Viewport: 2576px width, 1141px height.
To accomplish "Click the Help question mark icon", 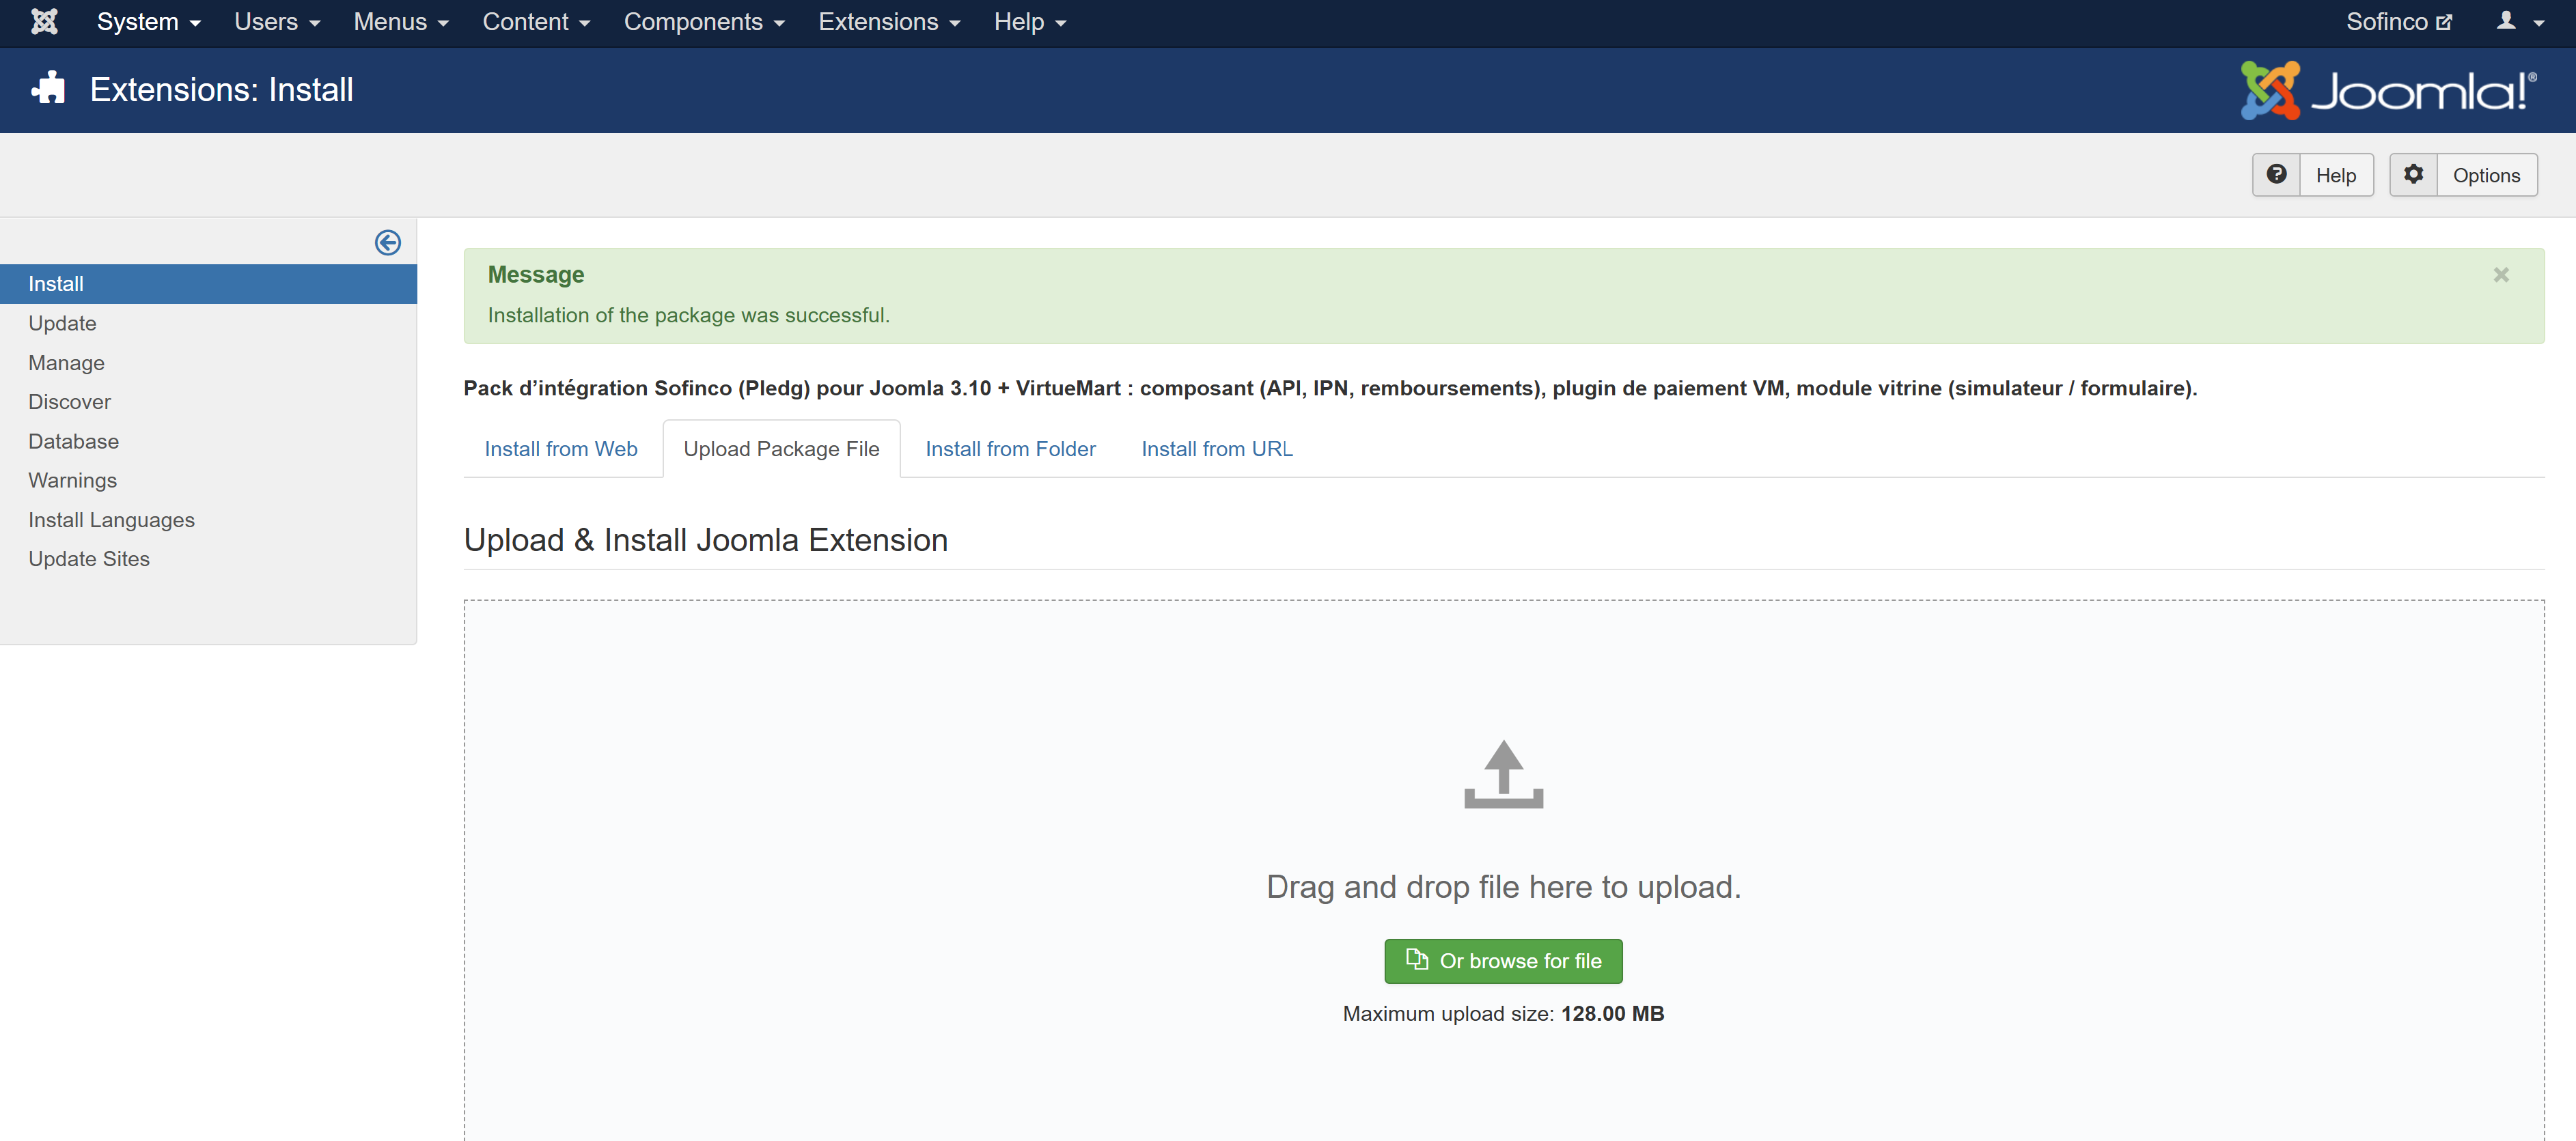I will [x=2276, y=175].
